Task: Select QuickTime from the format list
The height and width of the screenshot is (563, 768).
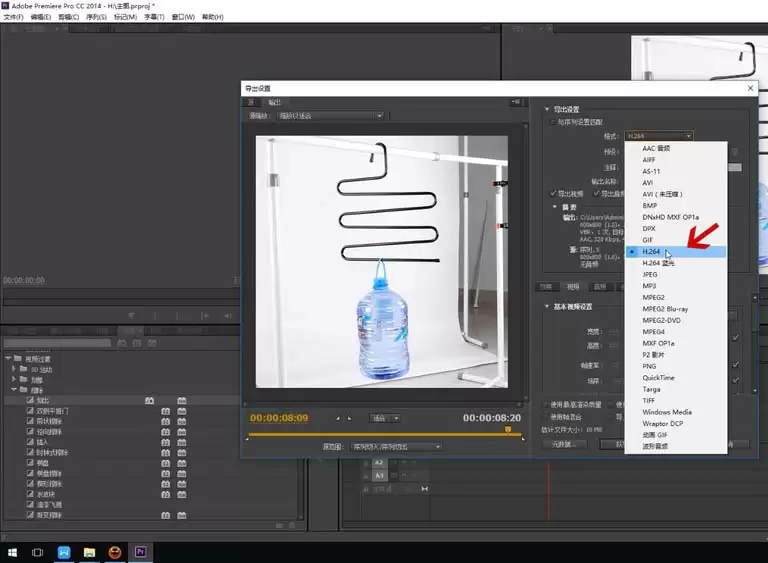Action: 660,377
